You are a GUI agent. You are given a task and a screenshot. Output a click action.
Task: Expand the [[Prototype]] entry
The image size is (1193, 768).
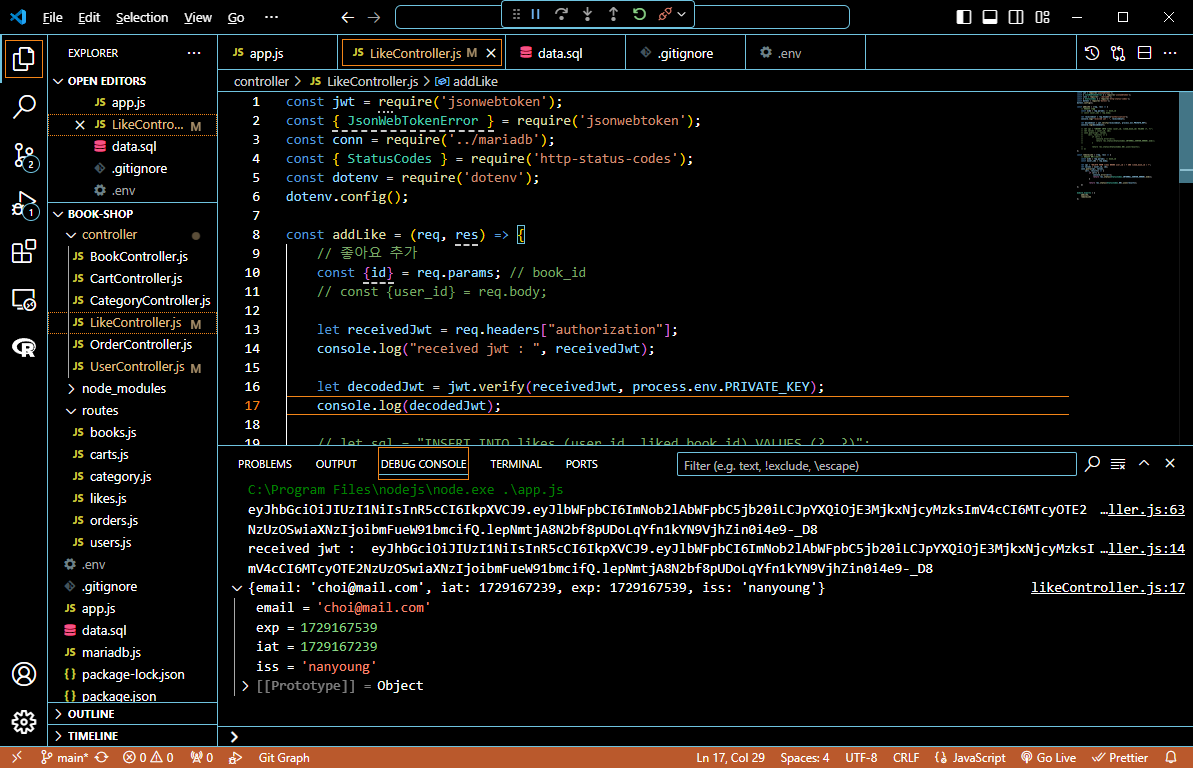tap(245, 686)
